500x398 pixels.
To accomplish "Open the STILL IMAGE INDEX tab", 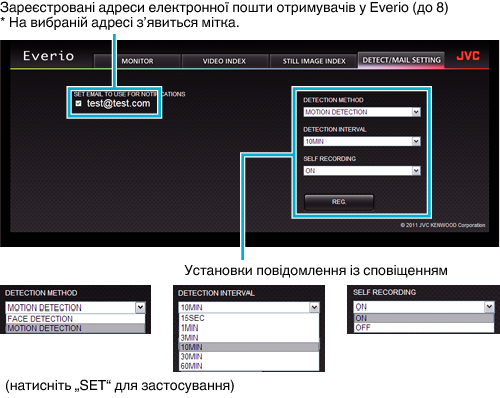I will tap(314, 61).
